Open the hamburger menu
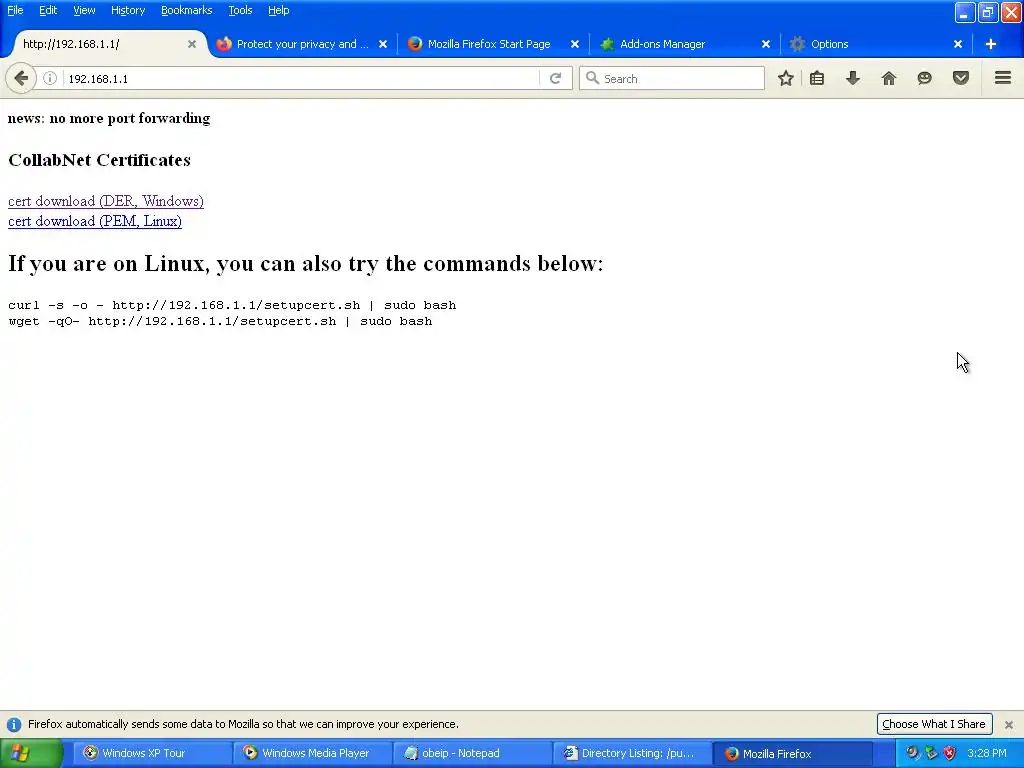 (x=1003, y=78)
